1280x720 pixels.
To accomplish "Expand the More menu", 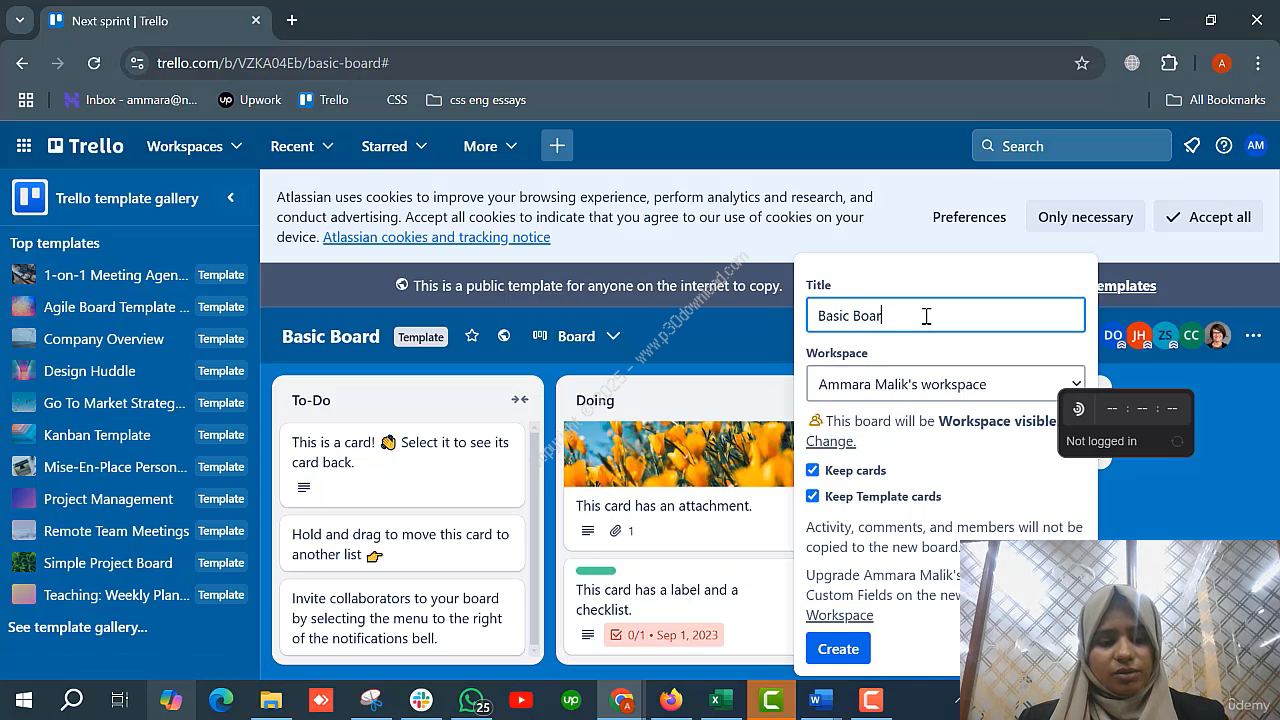I will 490,146.
